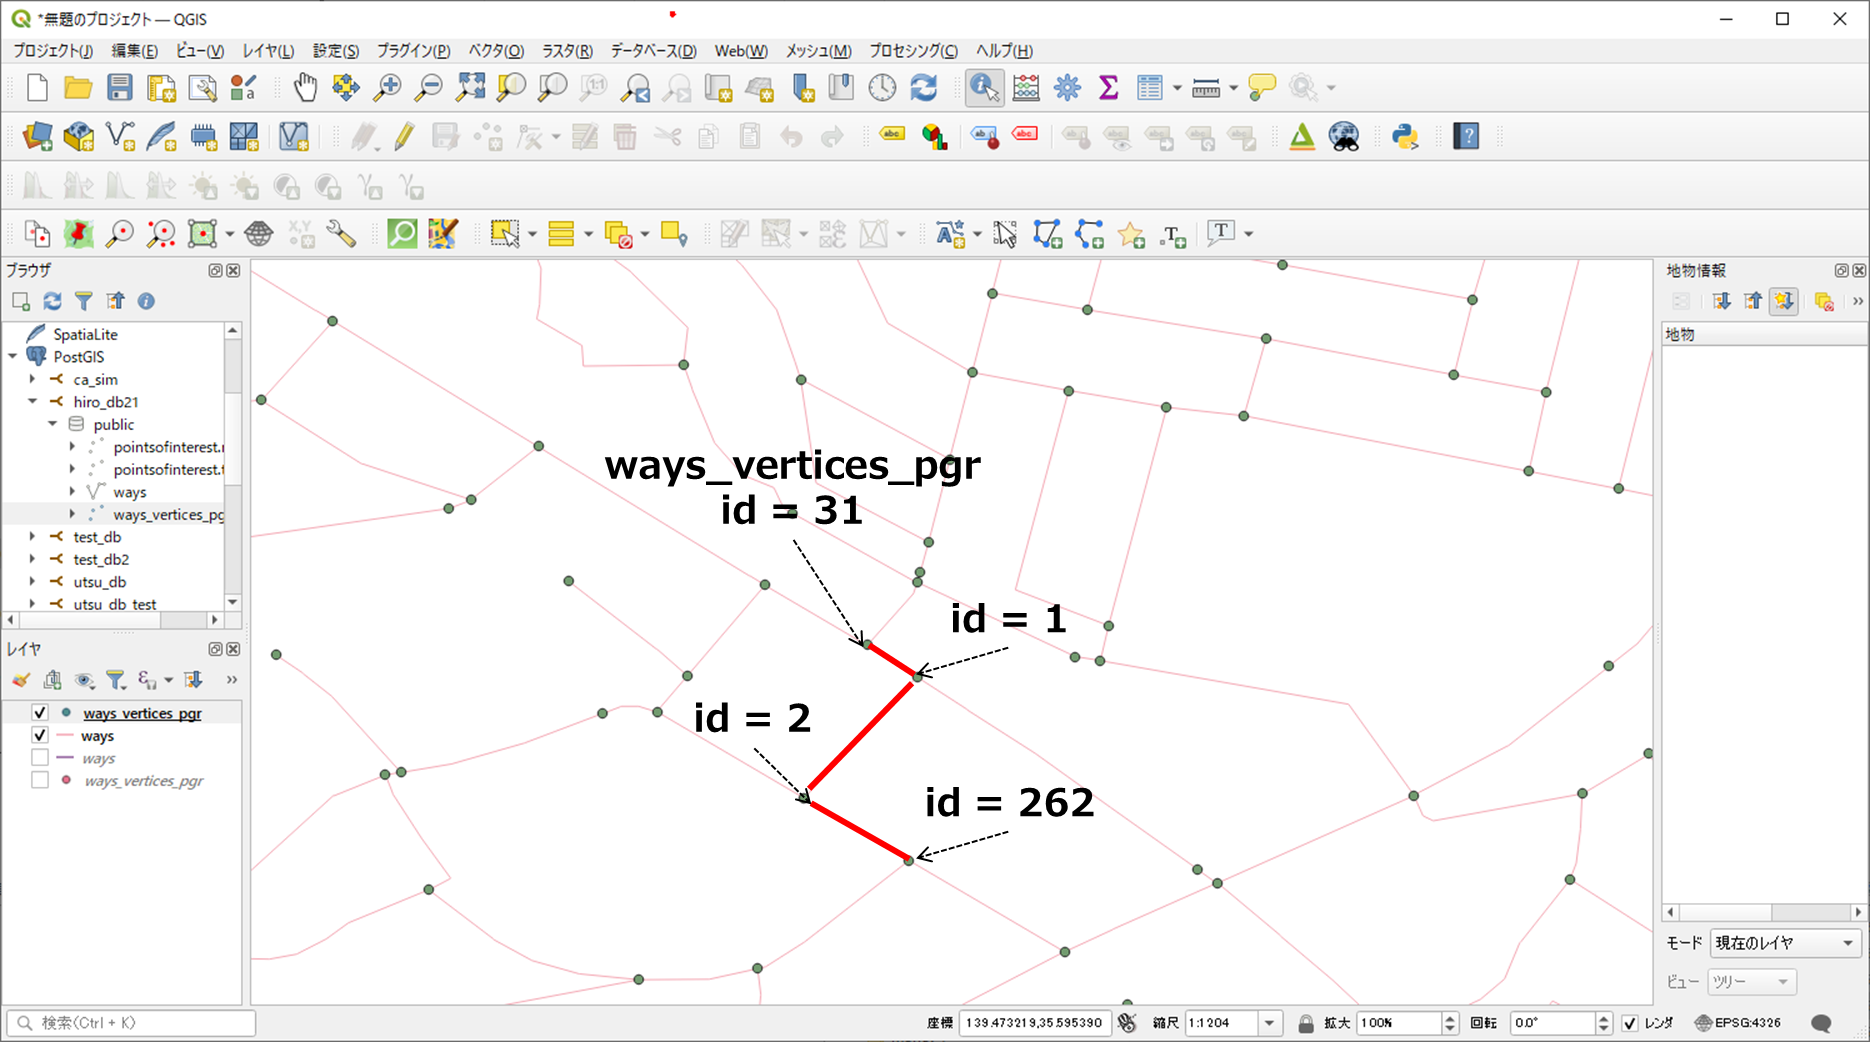Click the Zoom In magnifier tool
The image size is (1870, 1042).
387,88
